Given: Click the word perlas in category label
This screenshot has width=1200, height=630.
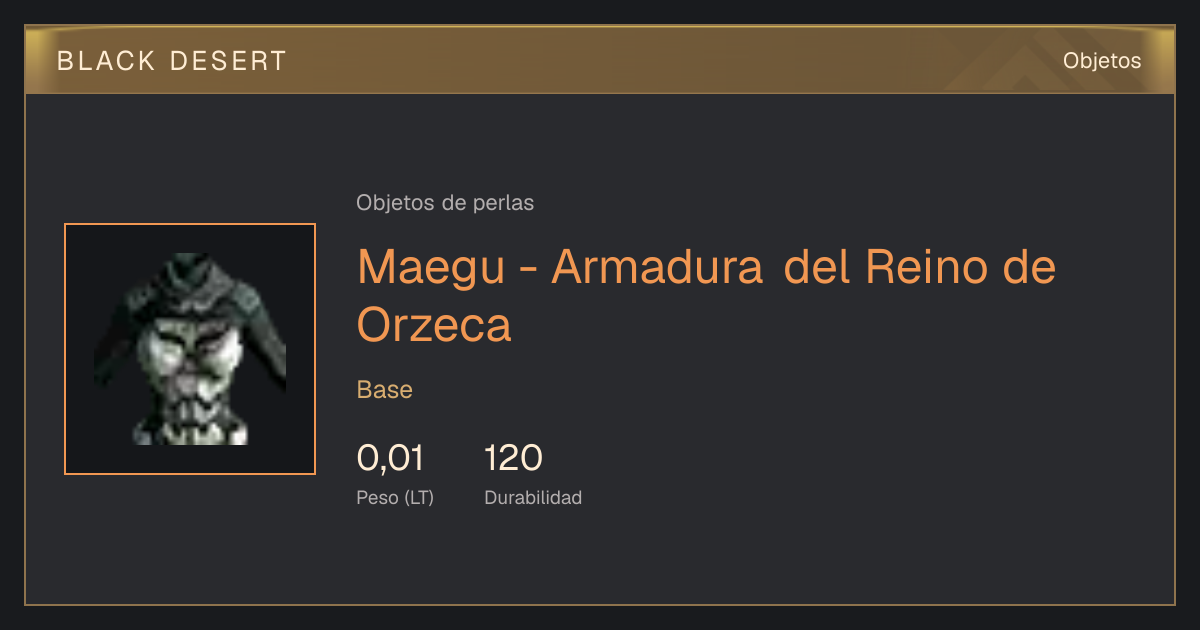Looking at the screenshot, I should tap(503, 203).
